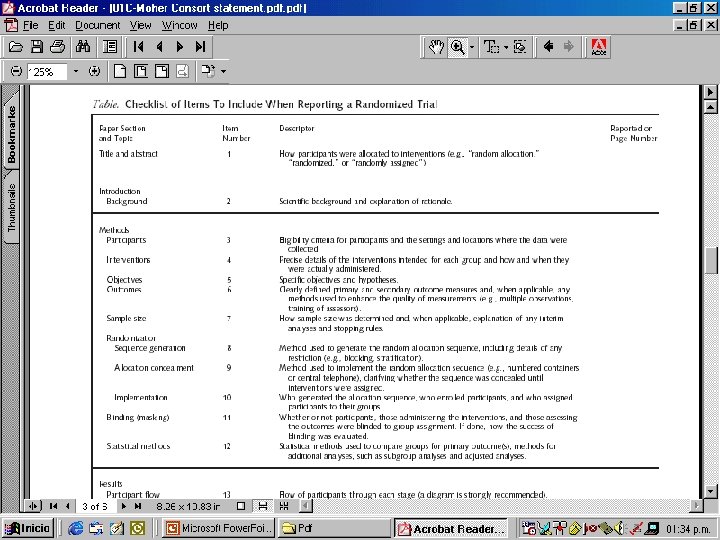
Task: Switch to the Bookmarks tab
Action: pos(11,133)
